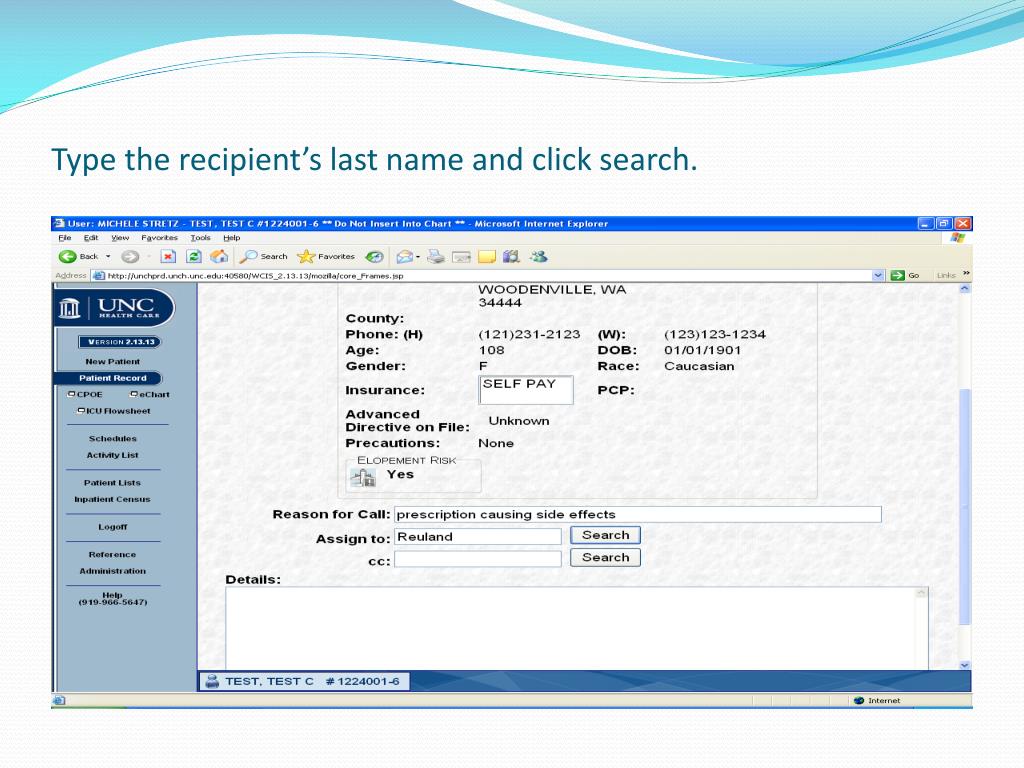Click the Research books icon
Screen dimensions: 1024x768
[511, 257]
